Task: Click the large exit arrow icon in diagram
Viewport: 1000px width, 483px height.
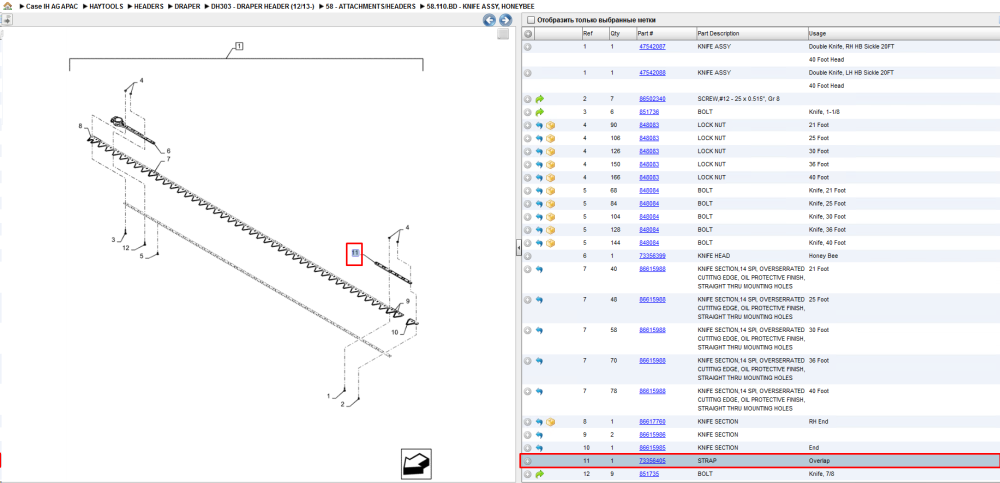Action: pos(416,463)
